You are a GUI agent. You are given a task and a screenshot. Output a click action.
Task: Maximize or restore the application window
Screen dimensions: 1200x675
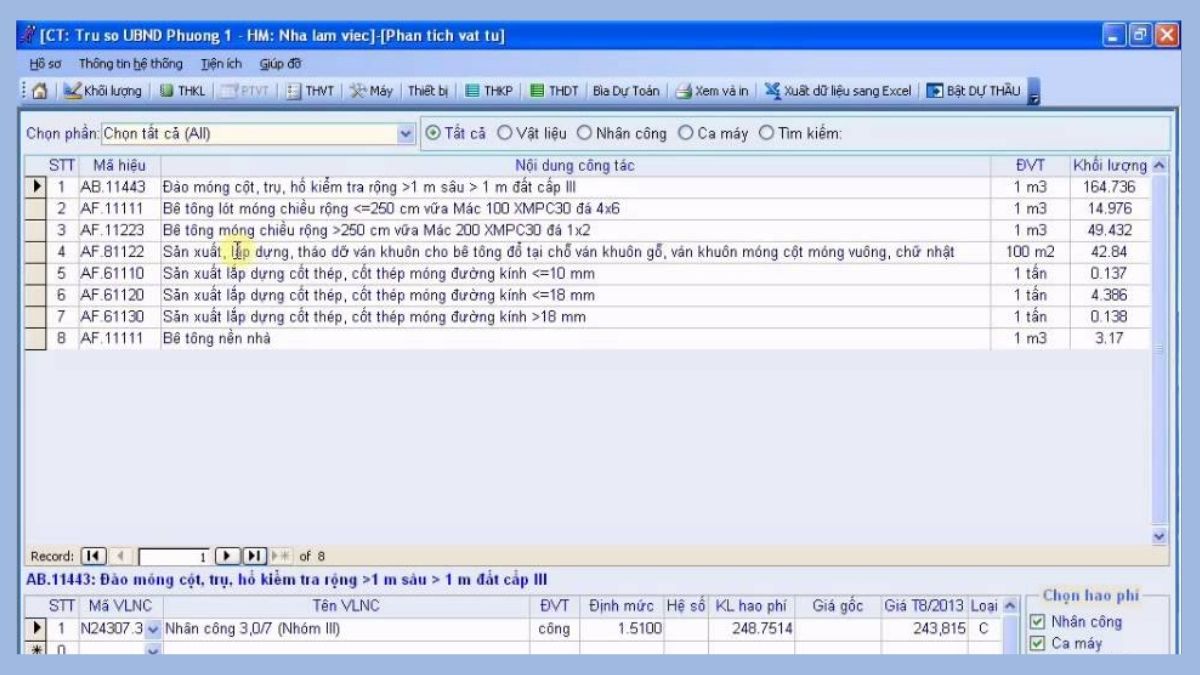pos(1142,36)
